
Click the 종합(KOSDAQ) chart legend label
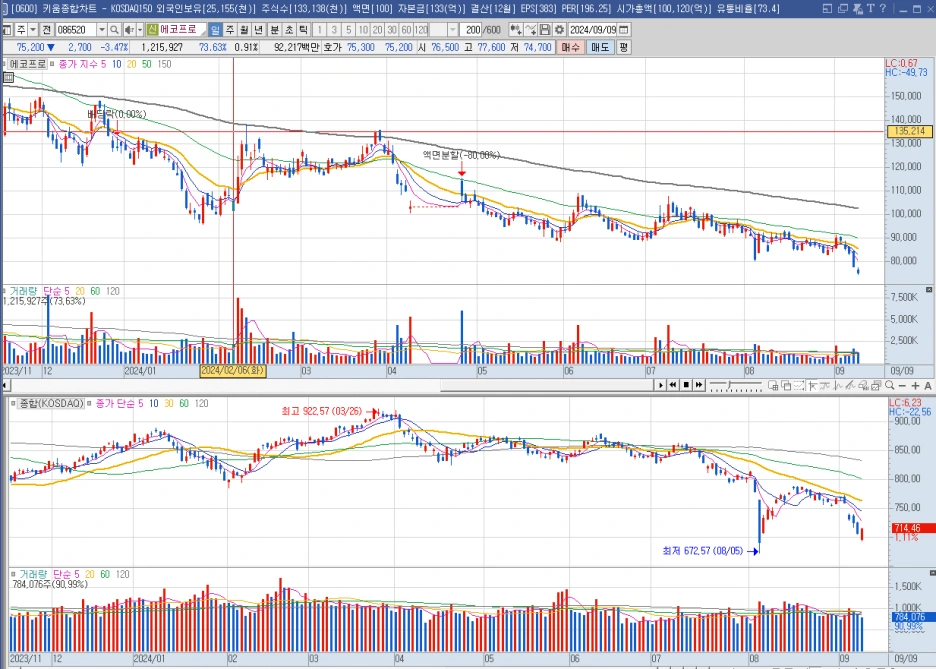51,403
